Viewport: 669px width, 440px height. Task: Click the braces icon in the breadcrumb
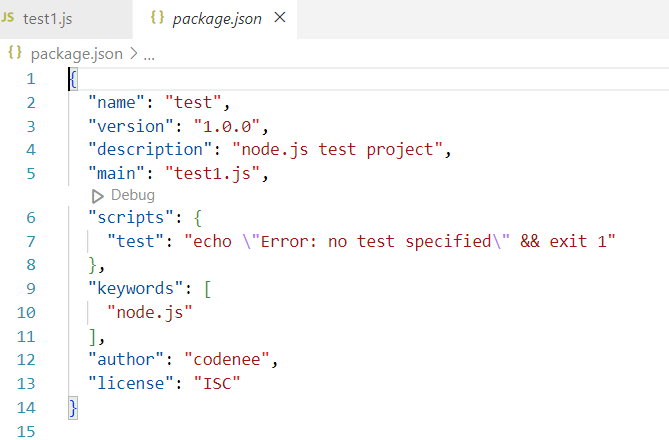click(x=15, y=53)
